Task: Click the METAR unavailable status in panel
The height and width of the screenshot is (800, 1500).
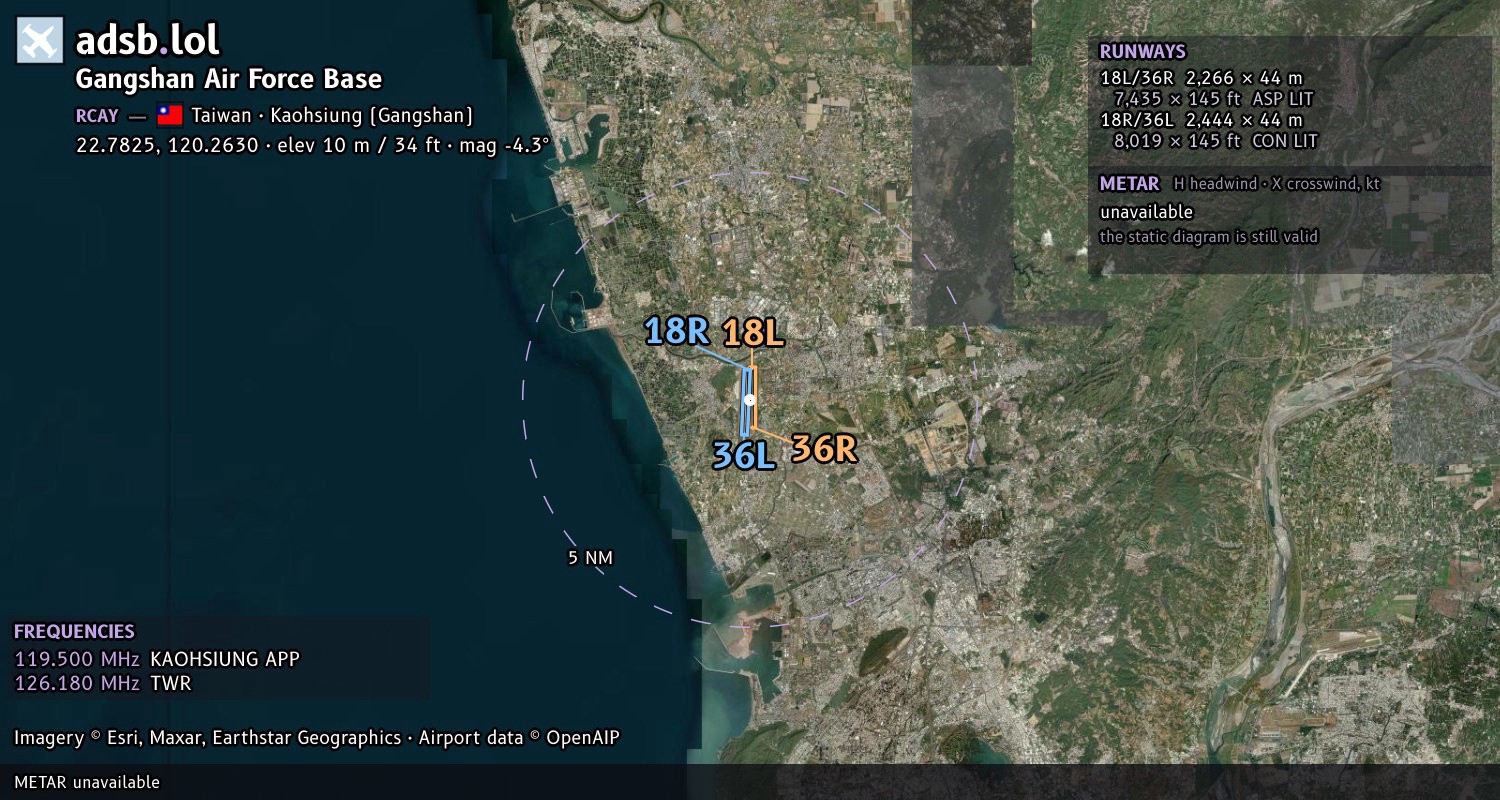Action: pos(1146,212)
